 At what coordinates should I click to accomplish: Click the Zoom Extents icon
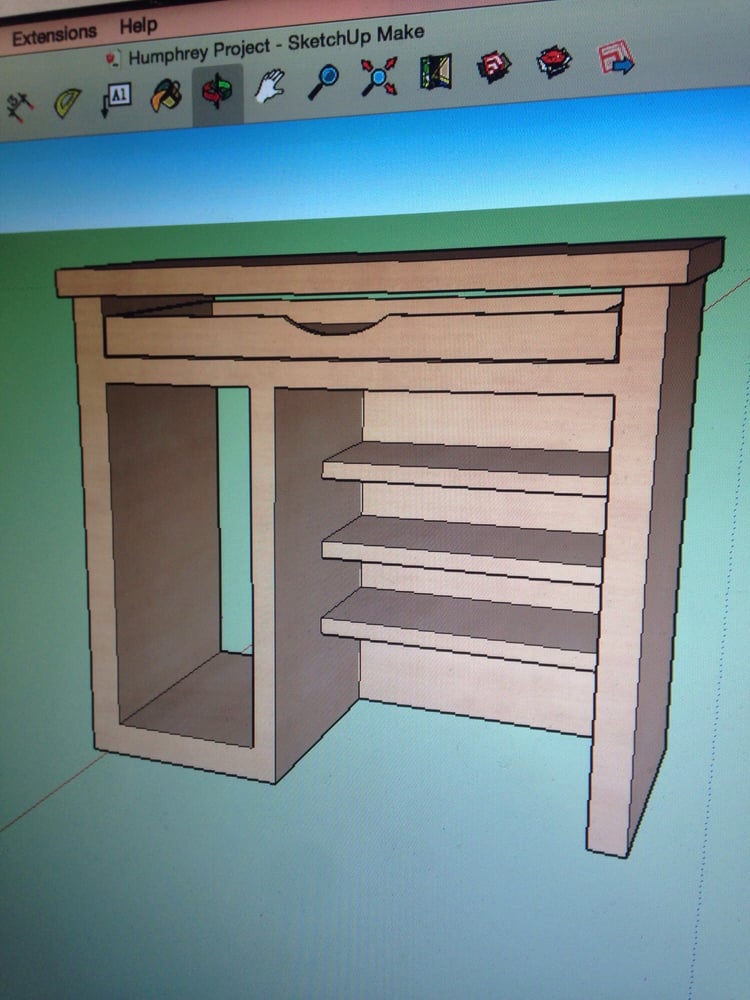pos(379,77)
